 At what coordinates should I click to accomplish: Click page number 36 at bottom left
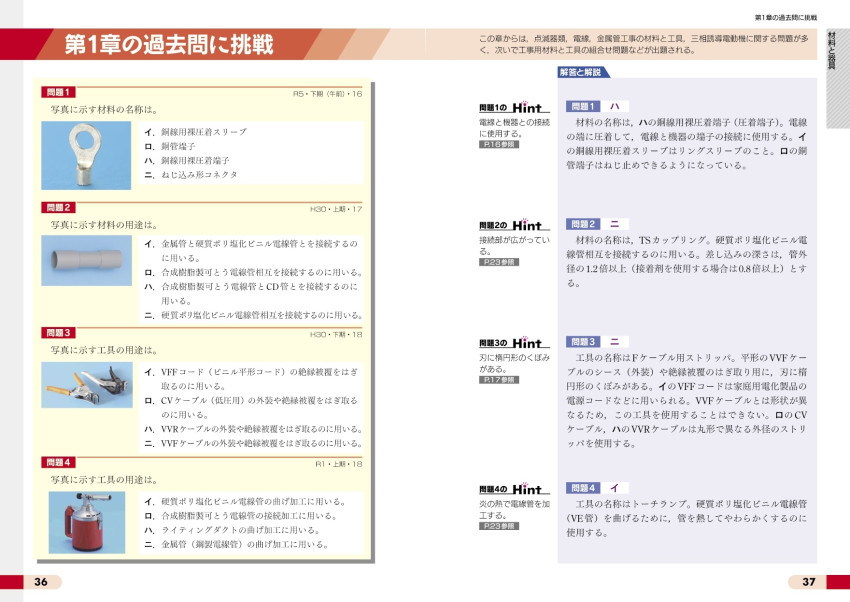click(x=41, y=582)
